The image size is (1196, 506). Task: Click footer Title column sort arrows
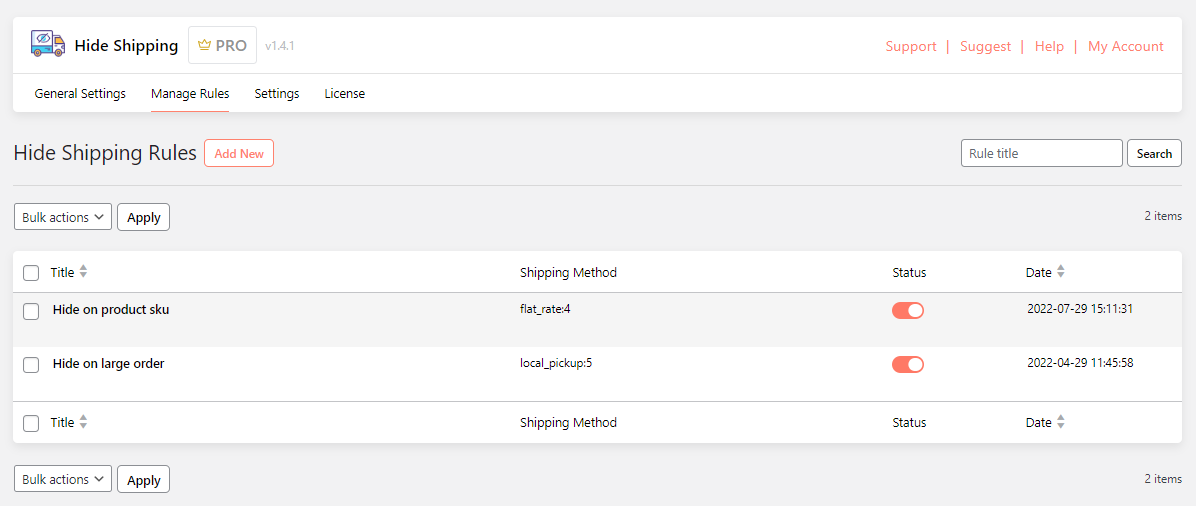[x=83, y=423]
